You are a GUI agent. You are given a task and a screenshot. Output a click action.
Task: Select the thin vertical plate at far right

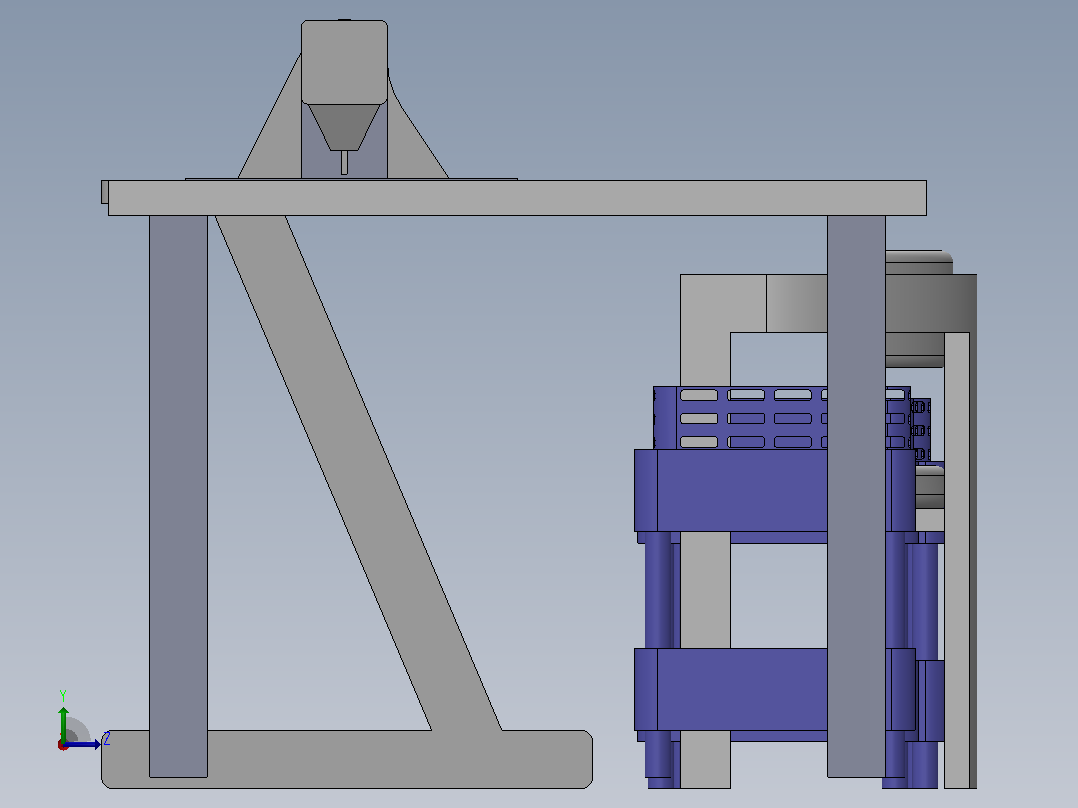click(x=957, y=560)
